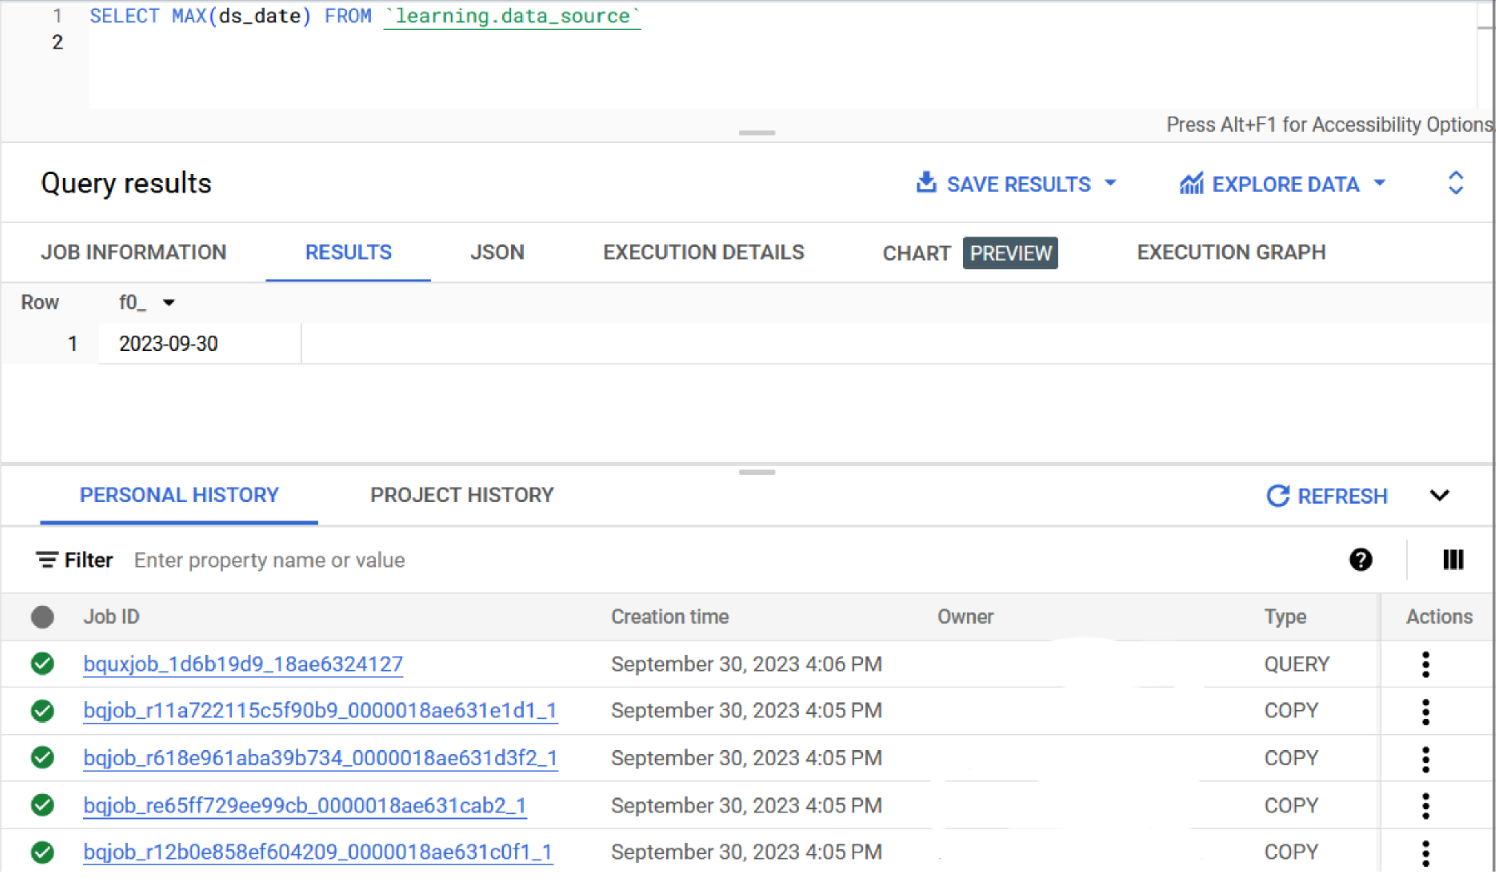
Task: Open the Chart Preview tab
Action: [969, 253]
